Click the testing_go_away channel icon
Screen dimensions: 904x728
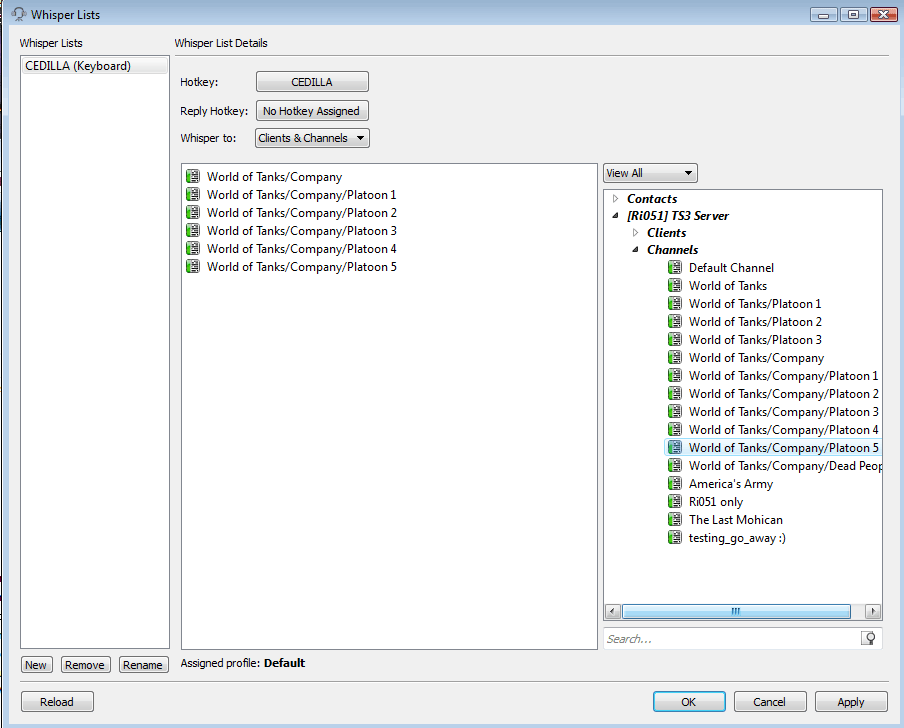coord(675,538)
